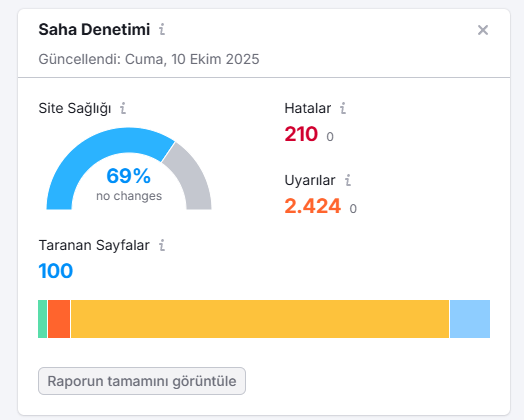Click the info icon next to Hatalar
Image resolution: width=524 pixels, height=420 pixels.
[343, 108]
